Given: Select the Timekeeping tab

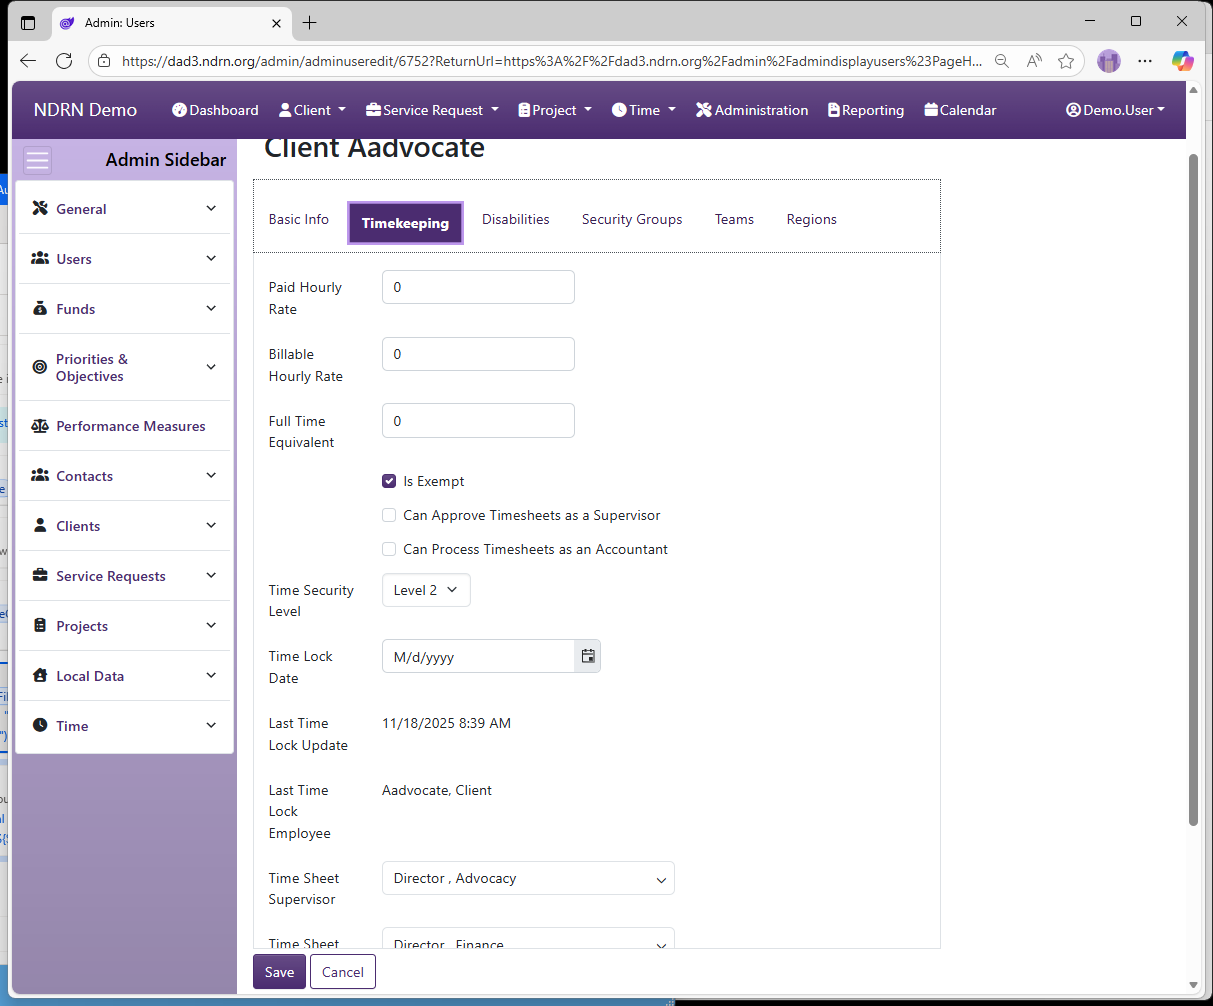Looking at the screenshot, I should click(x=405, y=223).
